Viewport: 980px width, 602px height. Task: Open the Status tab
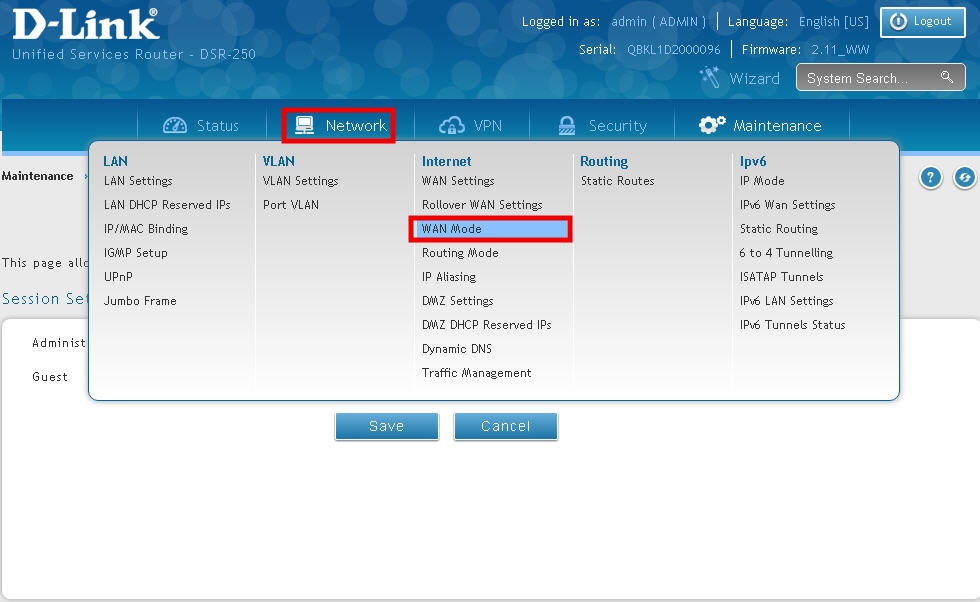[201, 126]
